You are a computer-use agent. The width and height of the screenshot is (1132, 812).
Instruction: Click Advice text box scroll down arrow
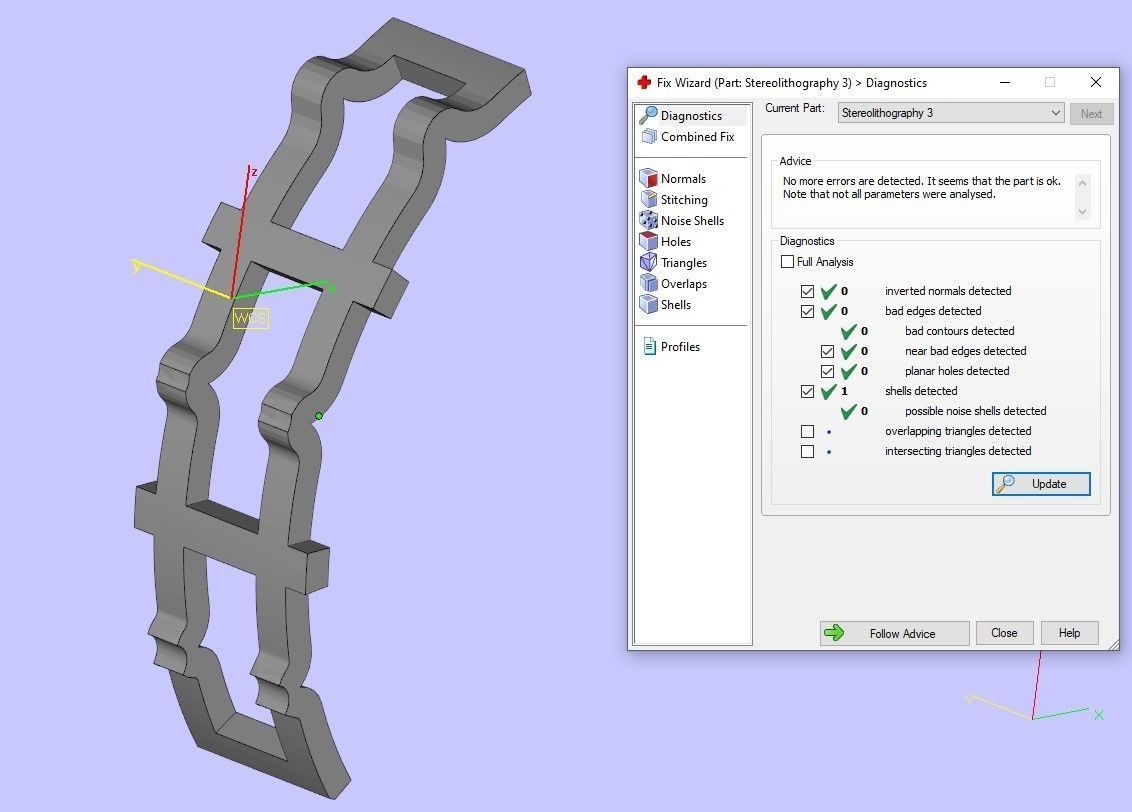(x=1081, y=211)
